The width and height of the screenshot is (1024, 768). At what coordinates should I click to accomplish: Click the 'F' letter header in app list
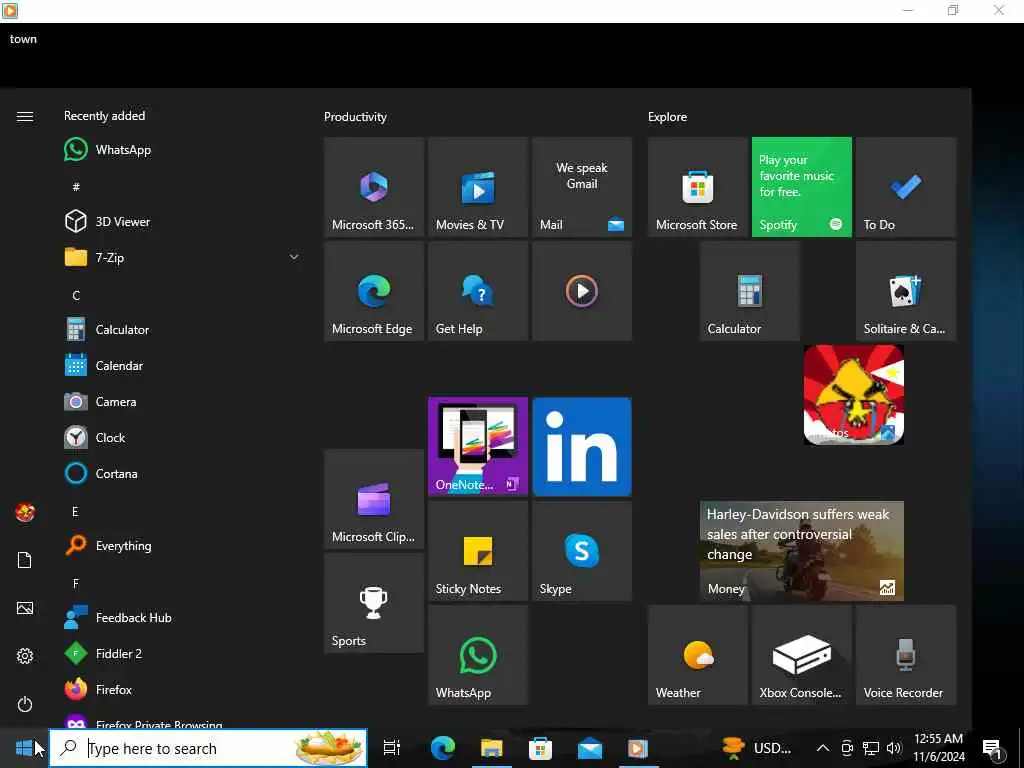[76, 583]
